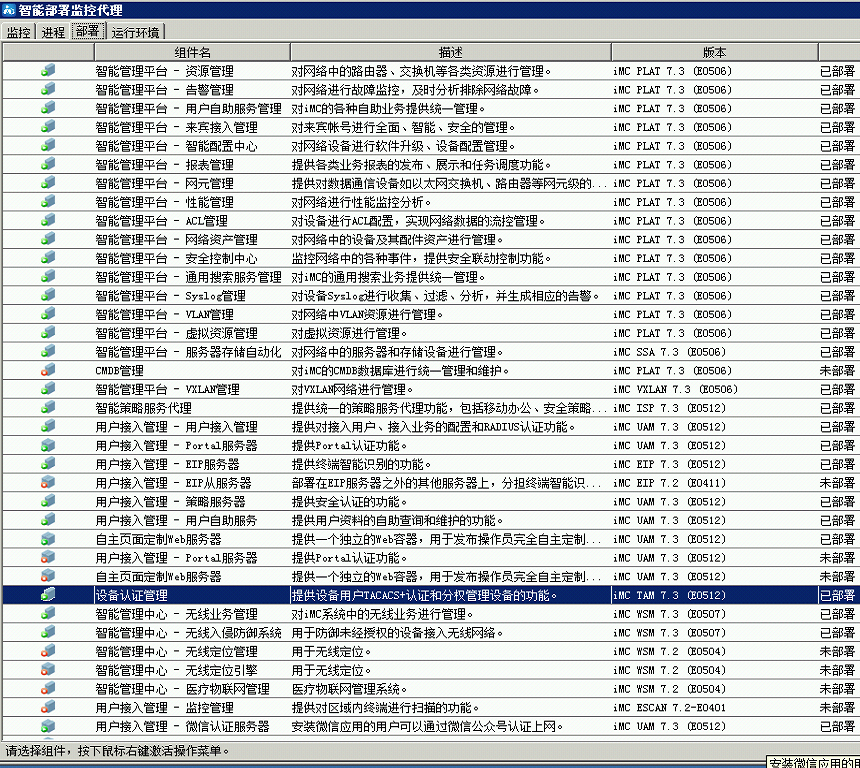Click the undeployed icon beside EIP从服务器 row

(x=48, y=482)
